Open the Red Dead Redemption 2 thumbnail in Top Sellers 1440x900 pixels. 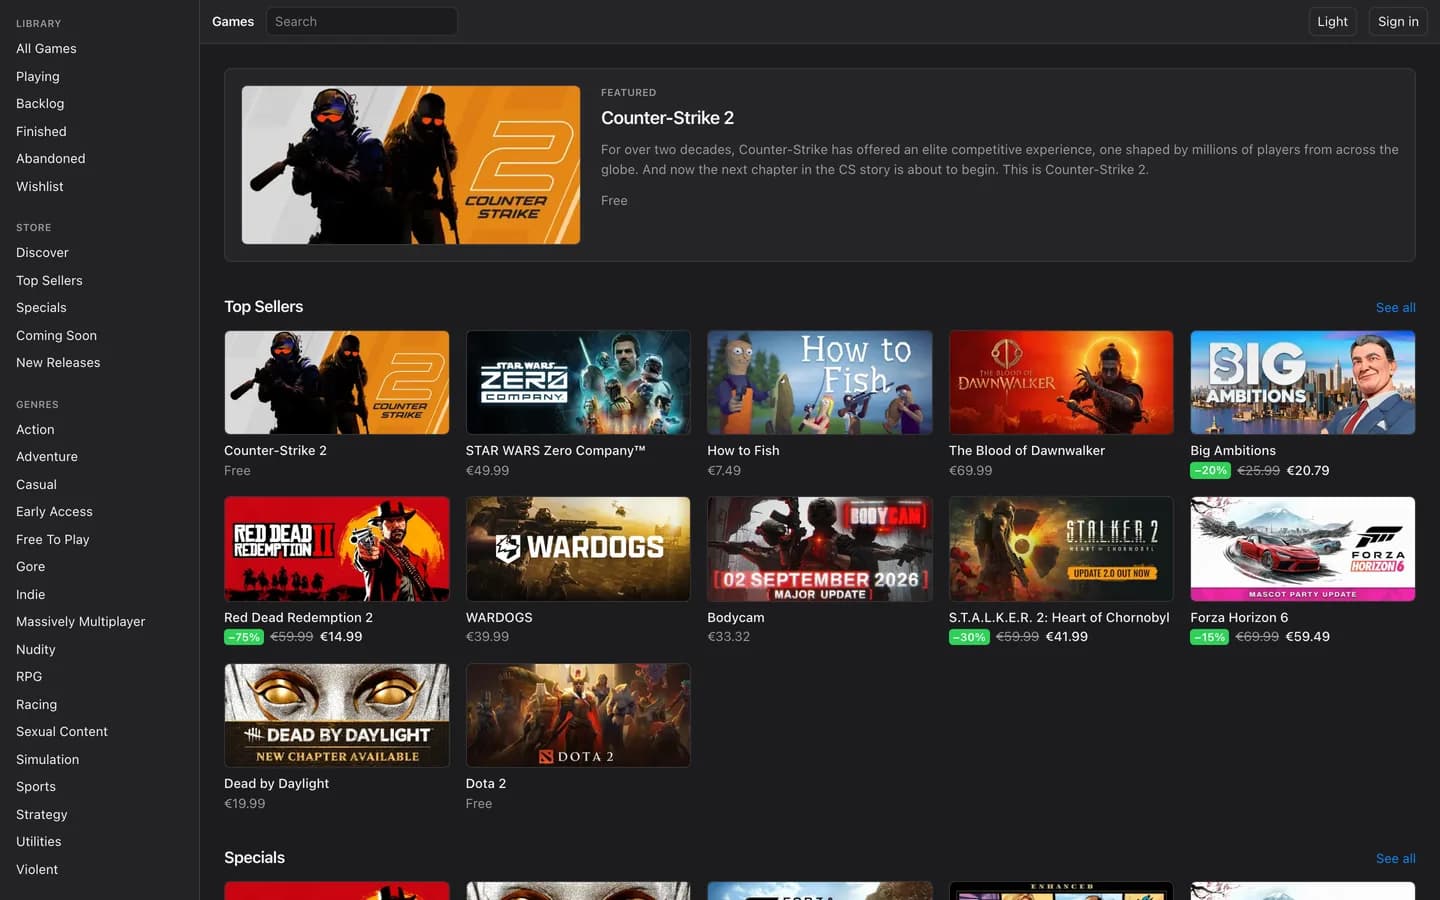(336, 549)
